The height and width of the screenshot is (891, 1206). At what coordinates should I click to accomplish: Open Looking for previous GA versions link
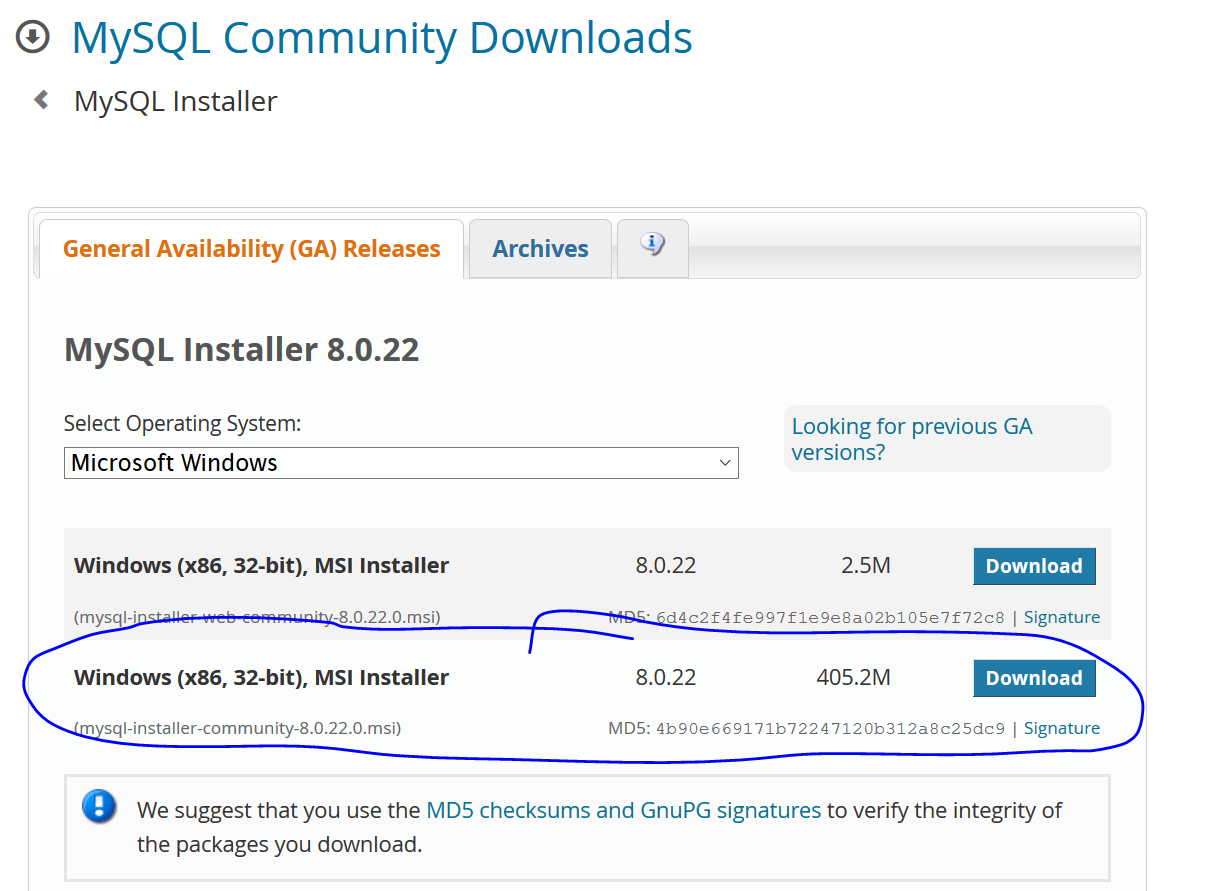(x=912, y=439)
